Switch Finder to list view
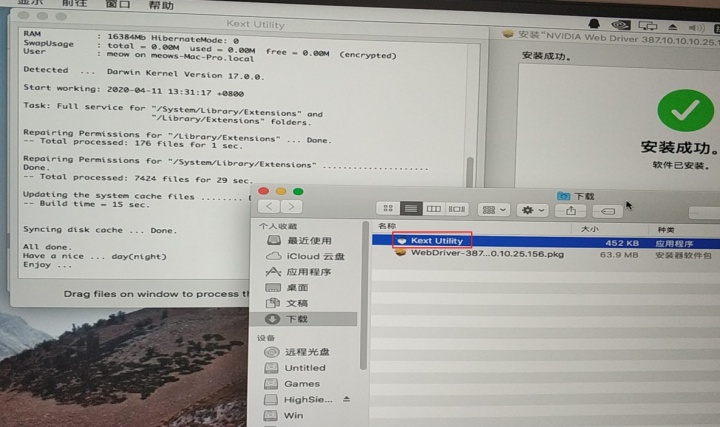The image size is (720, 427). [x=411, y=209]
